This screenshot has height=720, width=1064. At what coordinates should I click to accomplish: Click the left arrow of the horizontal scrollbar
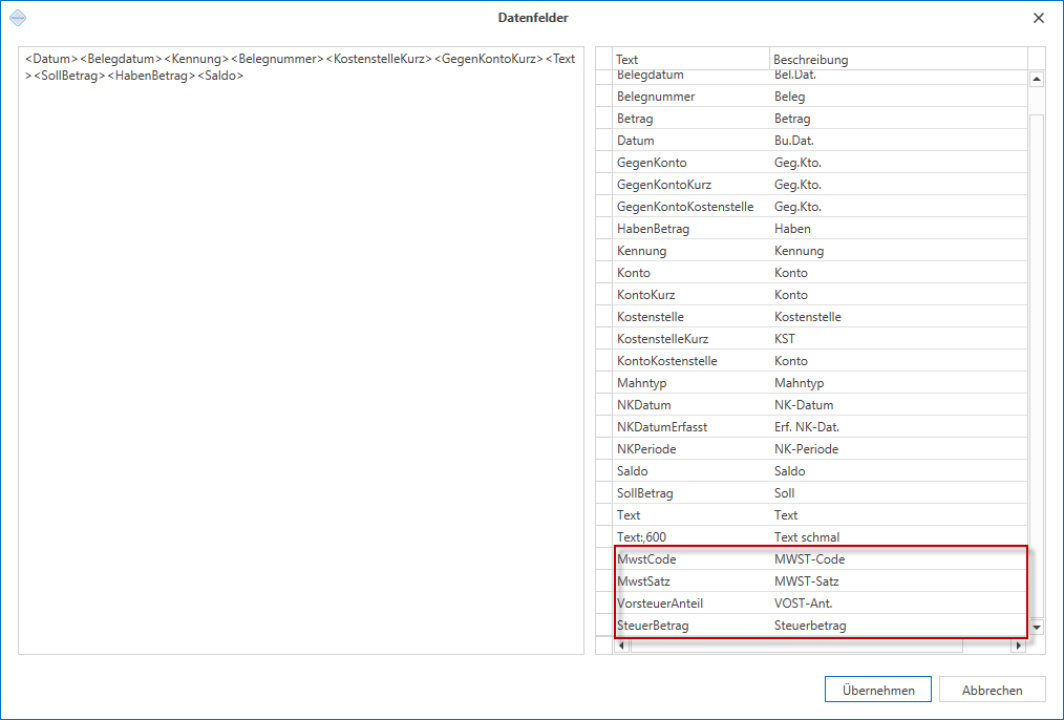(x=622, y=645)
